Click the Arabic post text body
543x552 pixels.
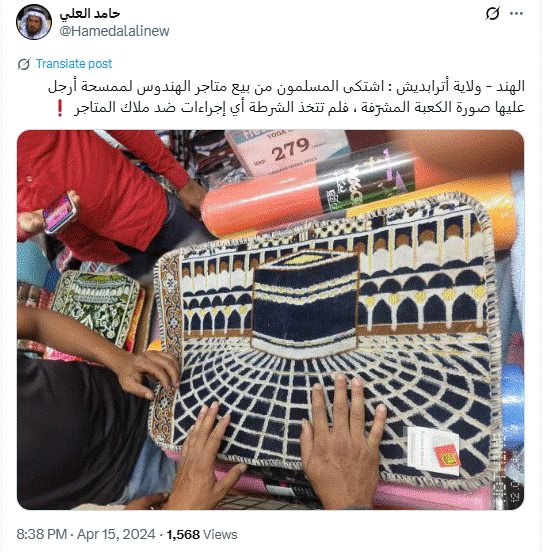tap(286, 97)
